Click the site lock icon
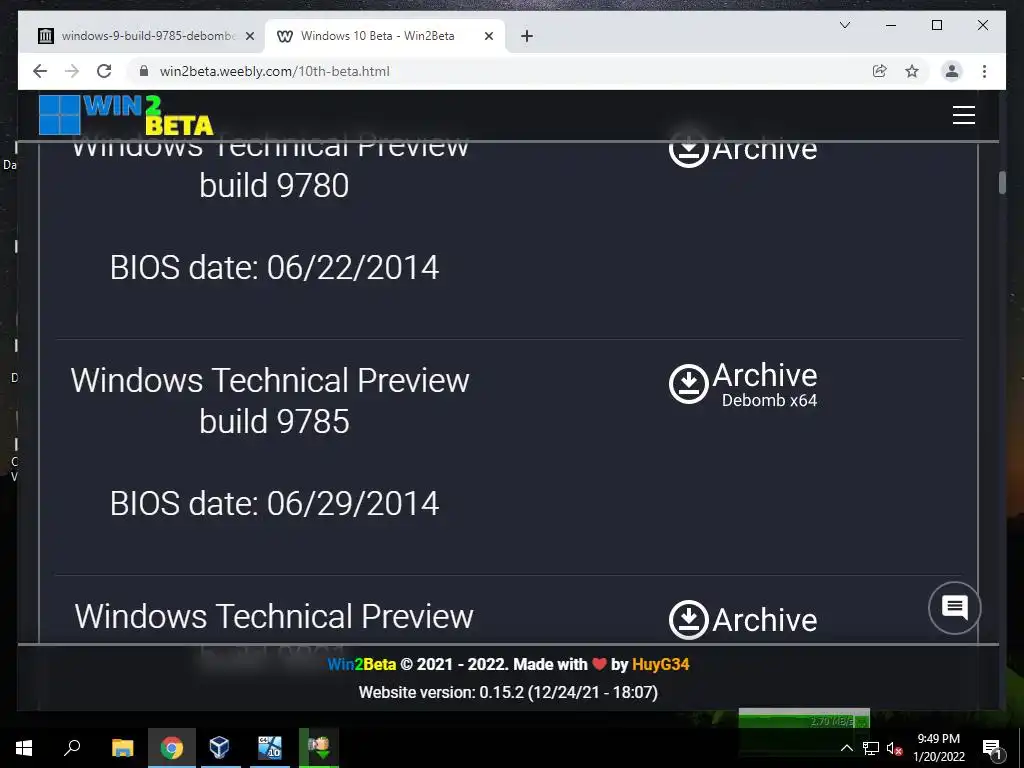This screenshot has height=768, width=1024. [144, 71]
